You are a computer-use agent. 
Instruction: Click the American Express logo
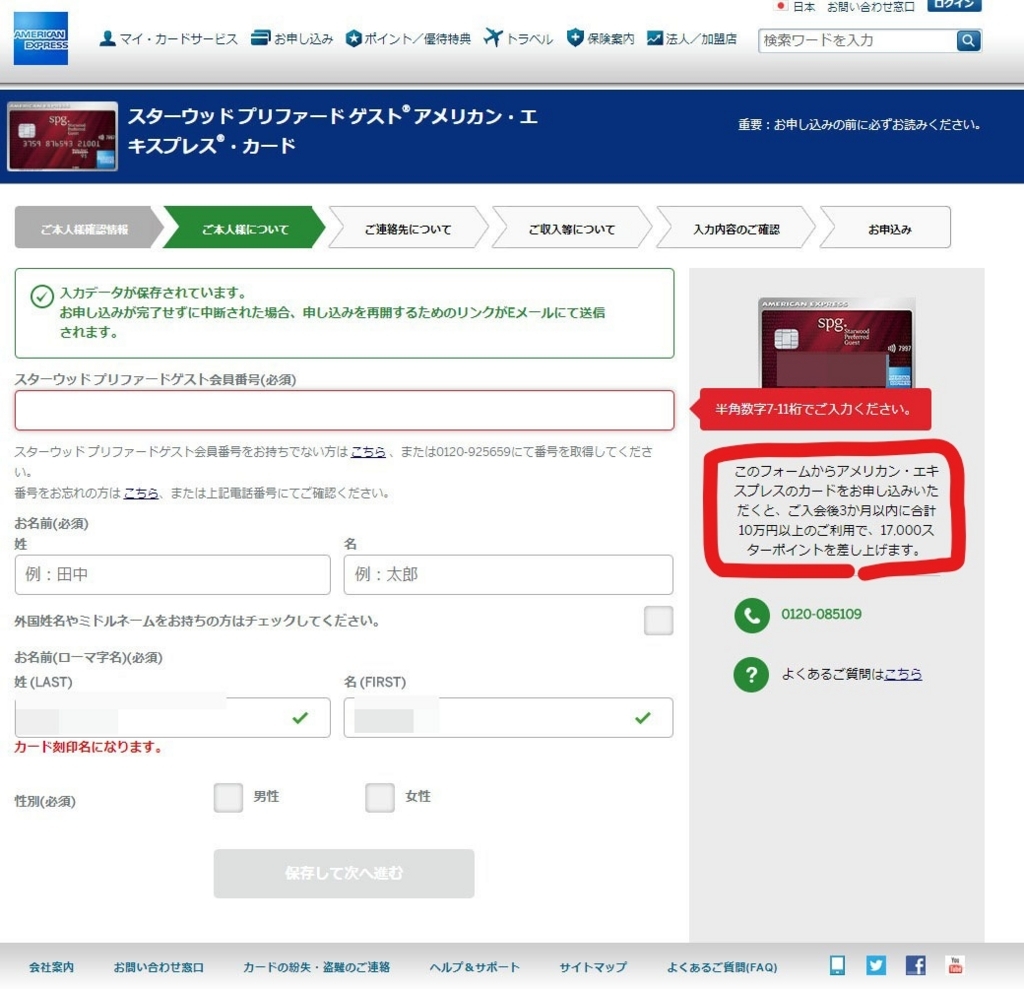pos(40,39)
